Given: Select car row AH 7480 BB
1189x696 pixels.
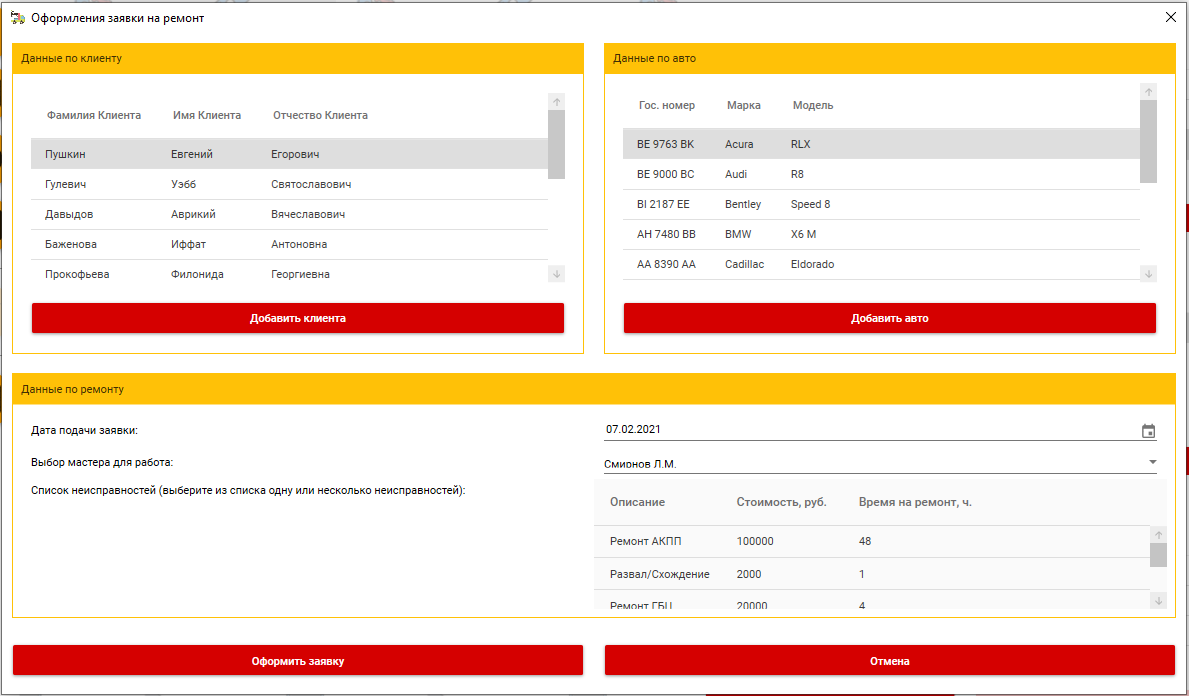Looking at the screenshot, I should 882,234.
